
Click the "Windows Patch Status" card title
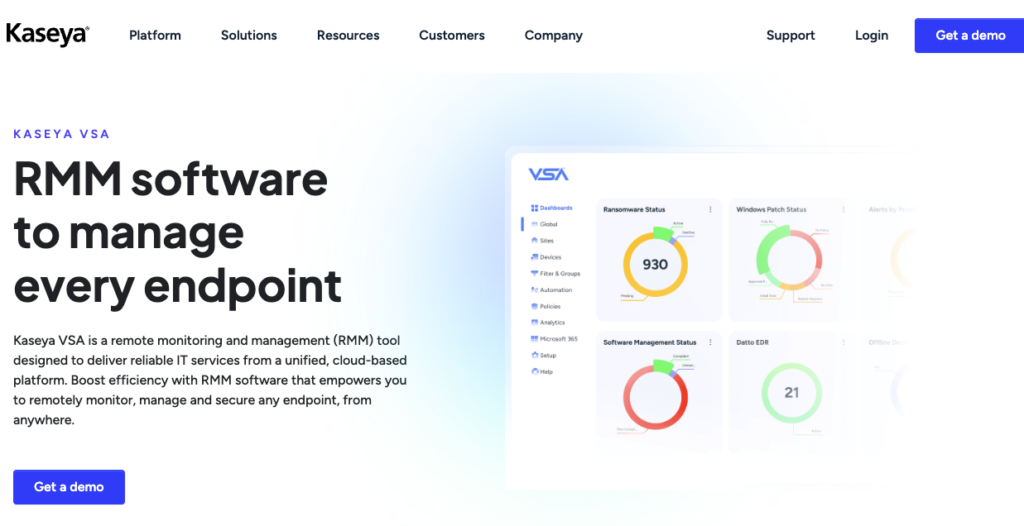point(771,210)
